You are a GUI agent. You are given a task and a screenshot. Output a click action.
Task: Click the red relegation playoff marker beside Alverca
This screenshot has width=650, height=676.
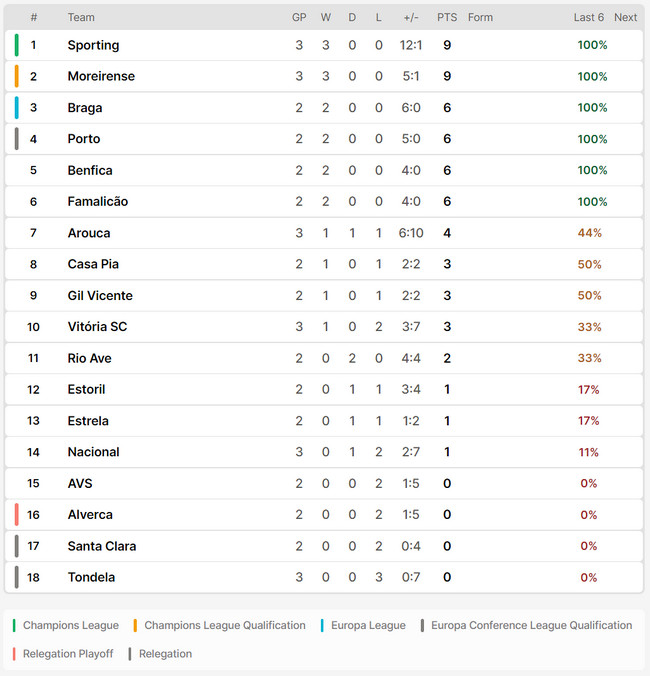16,515
